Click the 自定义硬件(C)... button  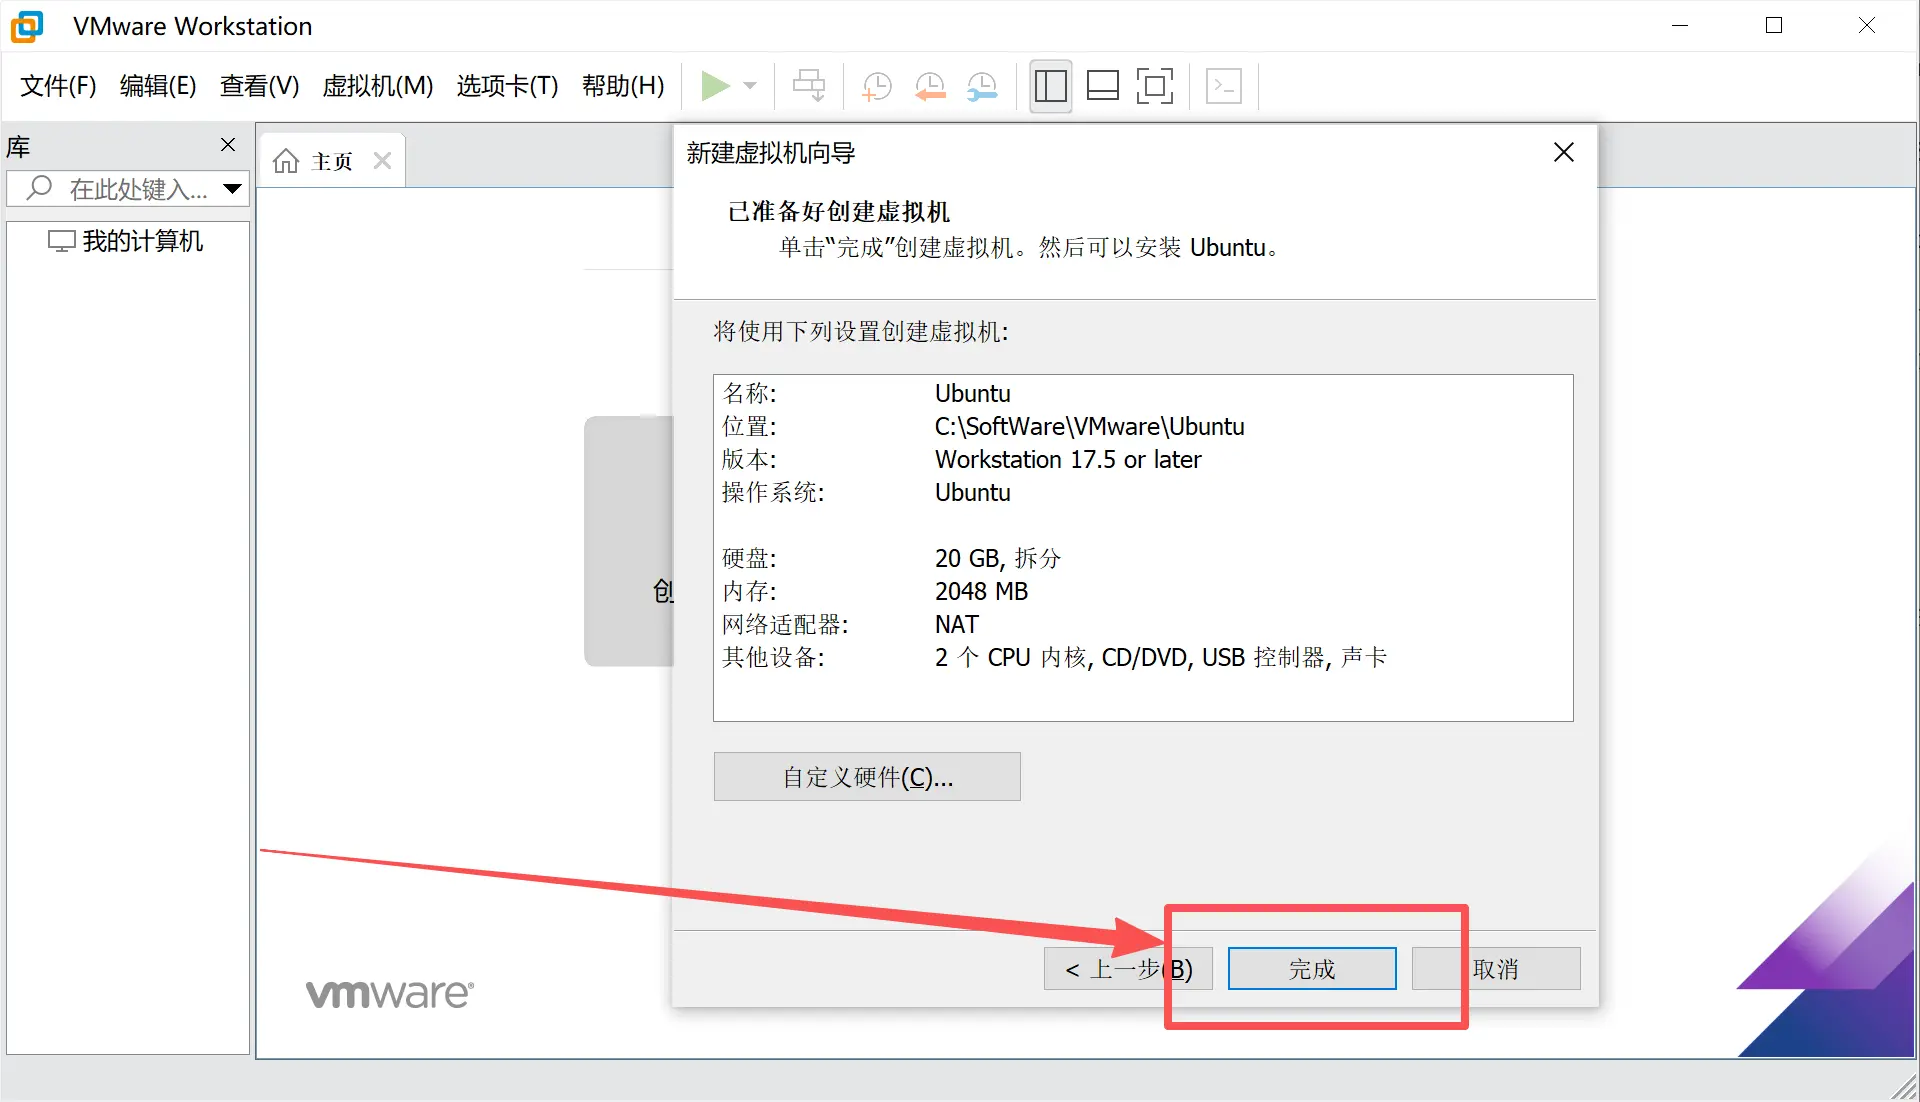(x=867, y=777)
